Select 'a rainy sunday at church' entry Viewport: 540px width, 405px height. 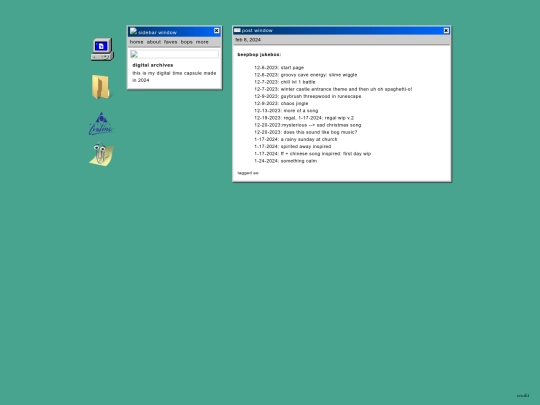(296, 139)
